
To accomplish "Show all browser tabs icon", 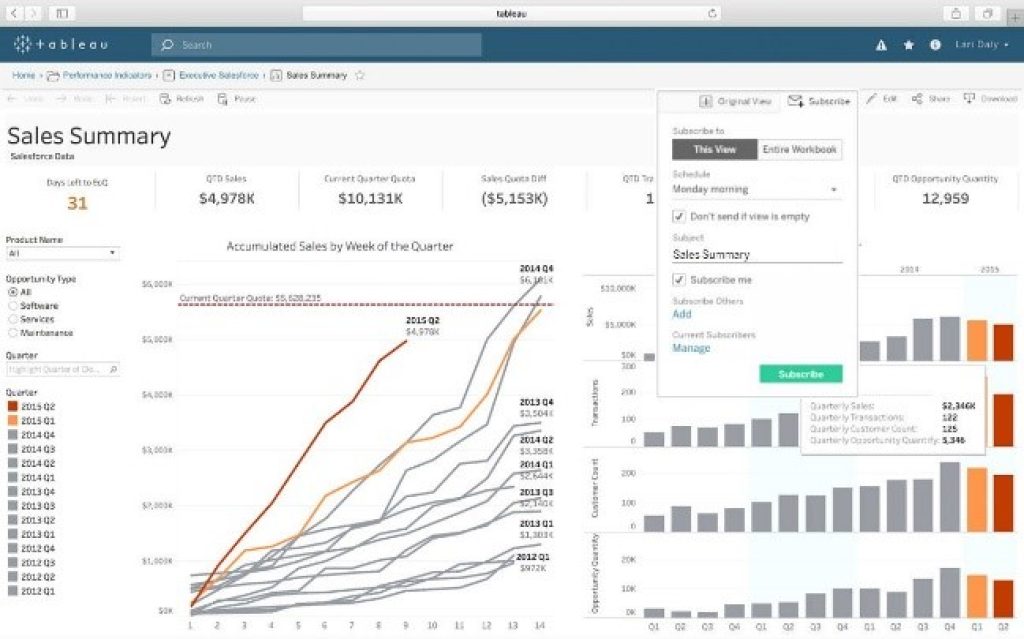I will point(987,13).
